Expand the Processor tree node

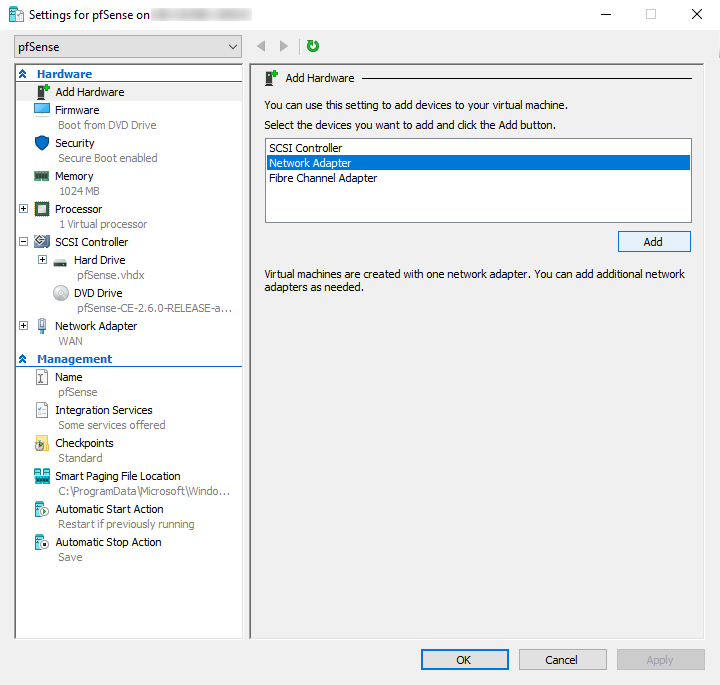[x=23, y=209]
